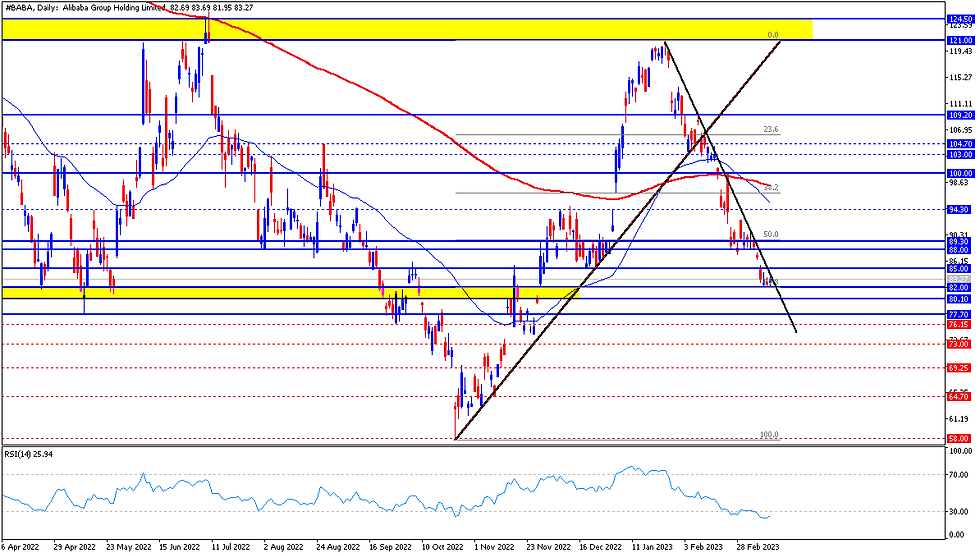980x556 pixels.
Task: Select the 88.00 price level label
Action: pos(959,250)
